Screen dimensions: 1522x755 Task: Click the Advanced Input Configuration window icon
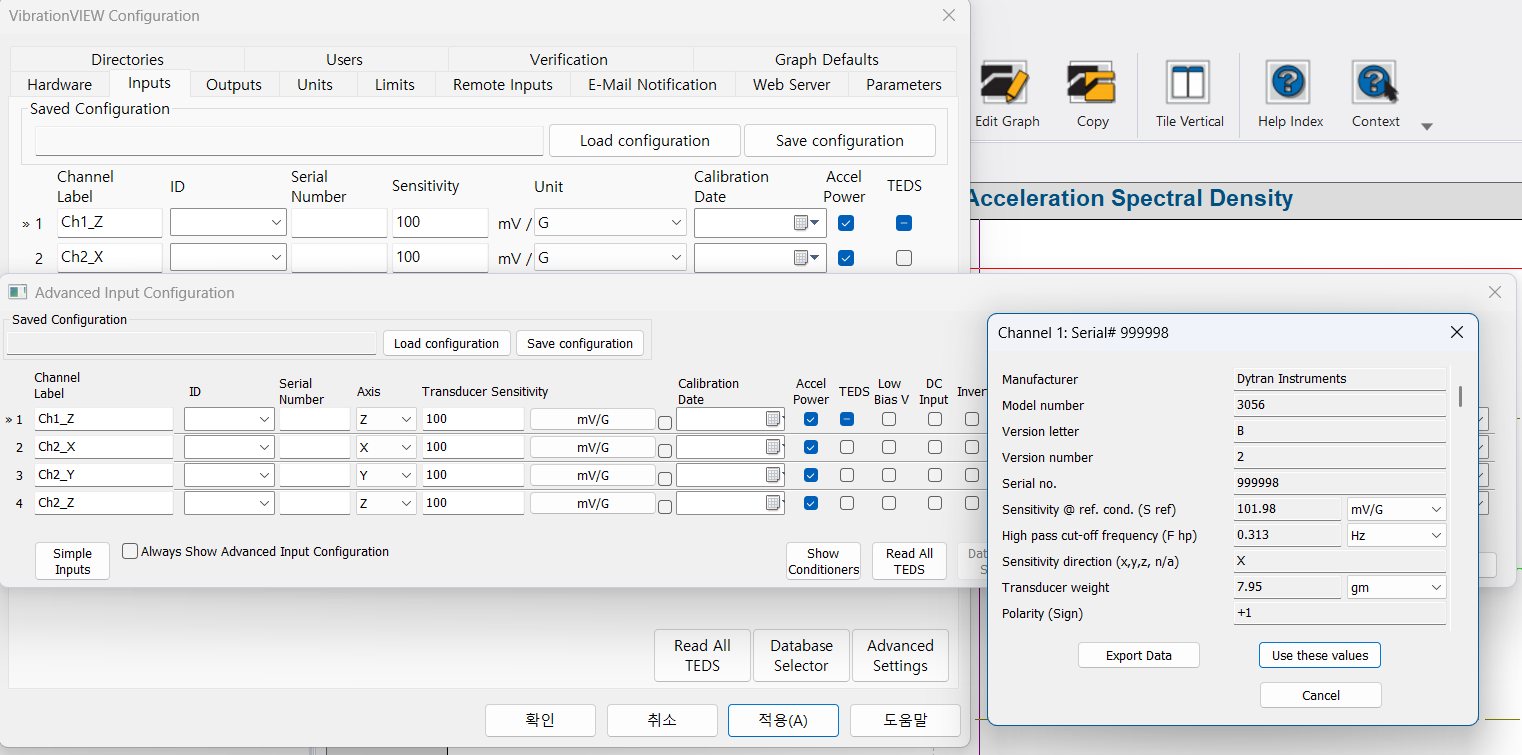click(x=16, y=292)
